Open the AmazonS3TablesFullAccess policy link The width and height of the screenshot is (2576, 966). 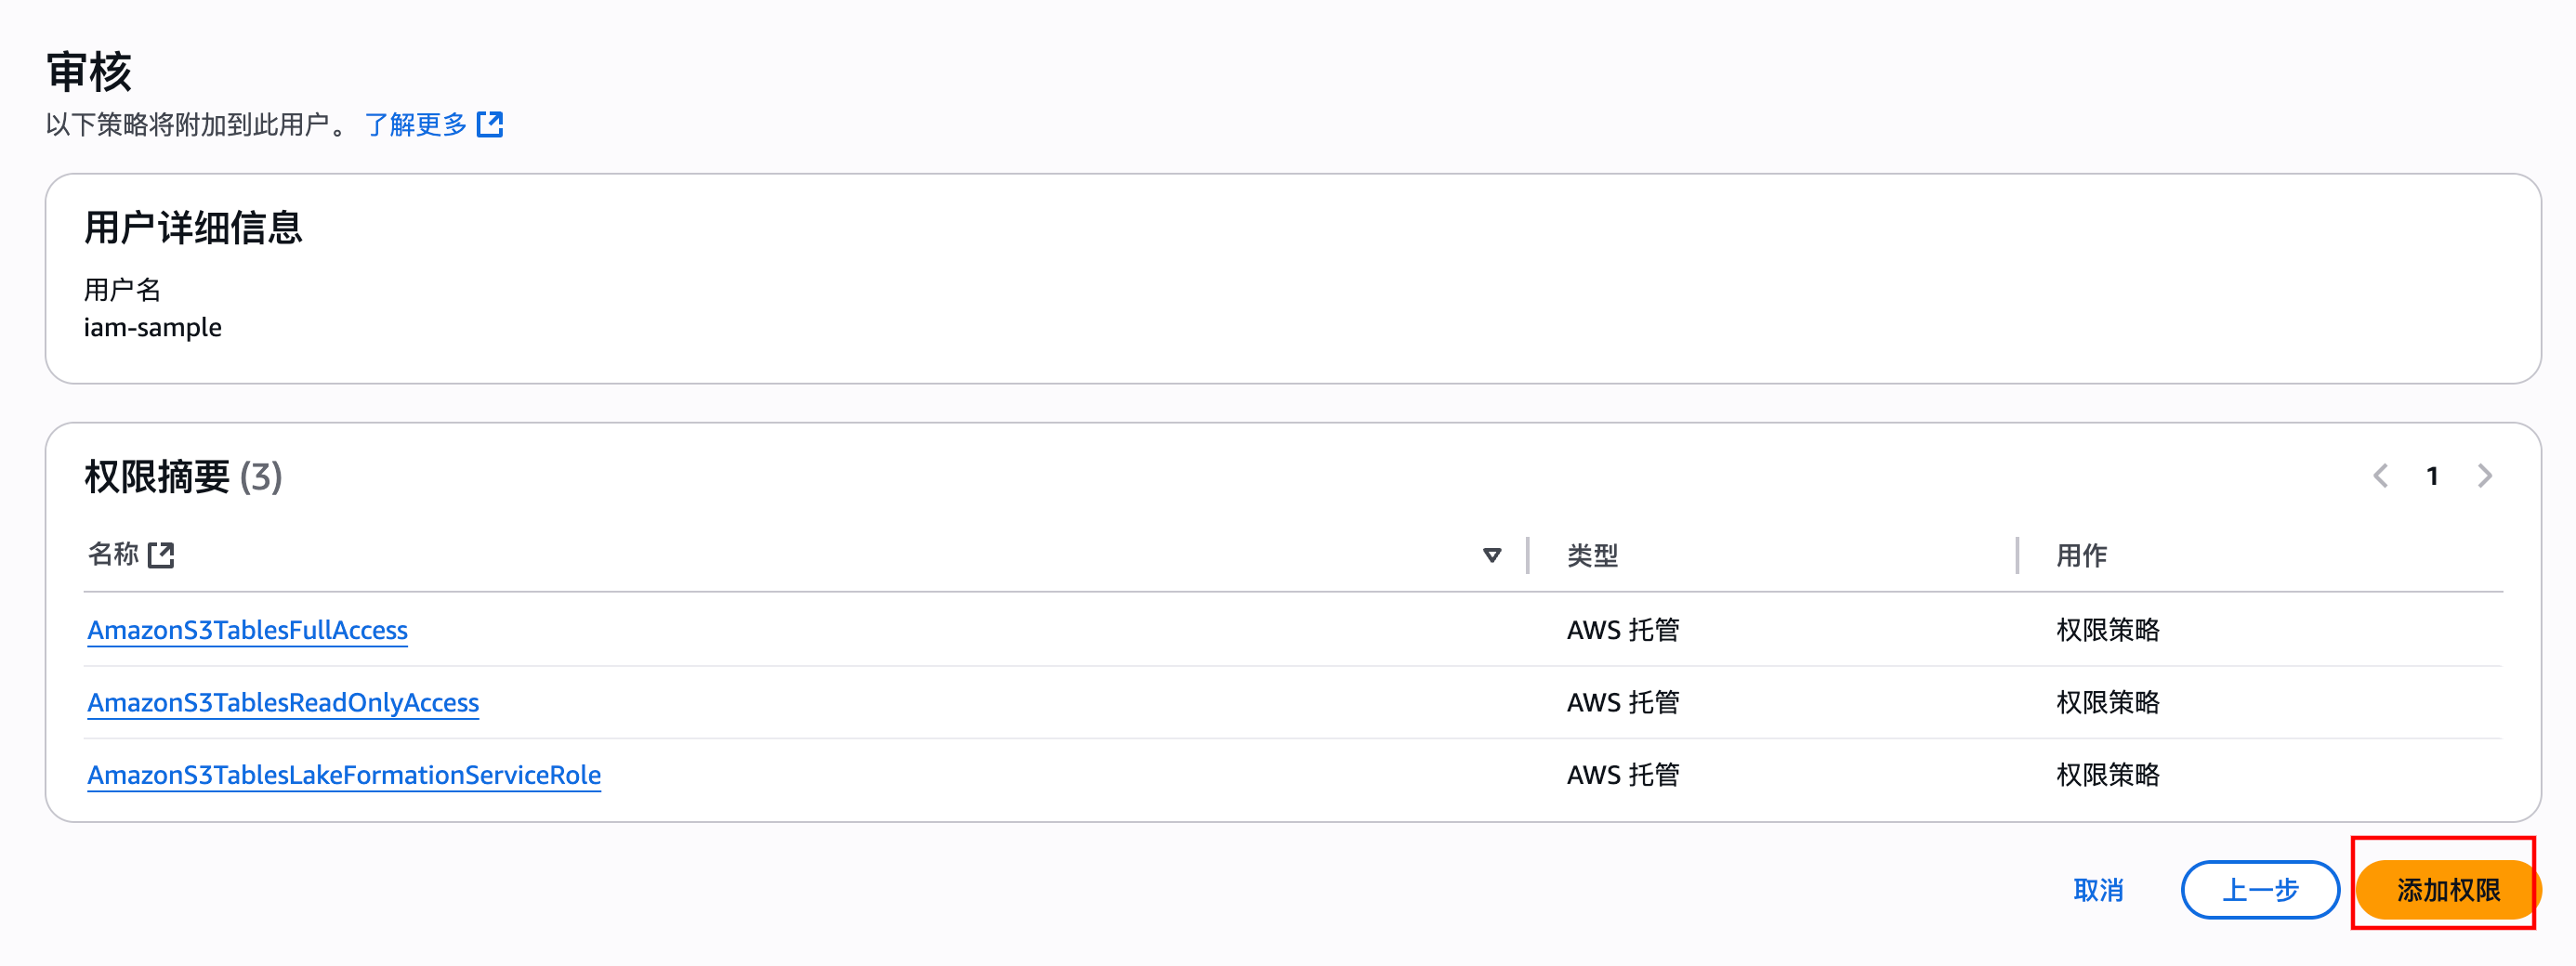[247, 630]
